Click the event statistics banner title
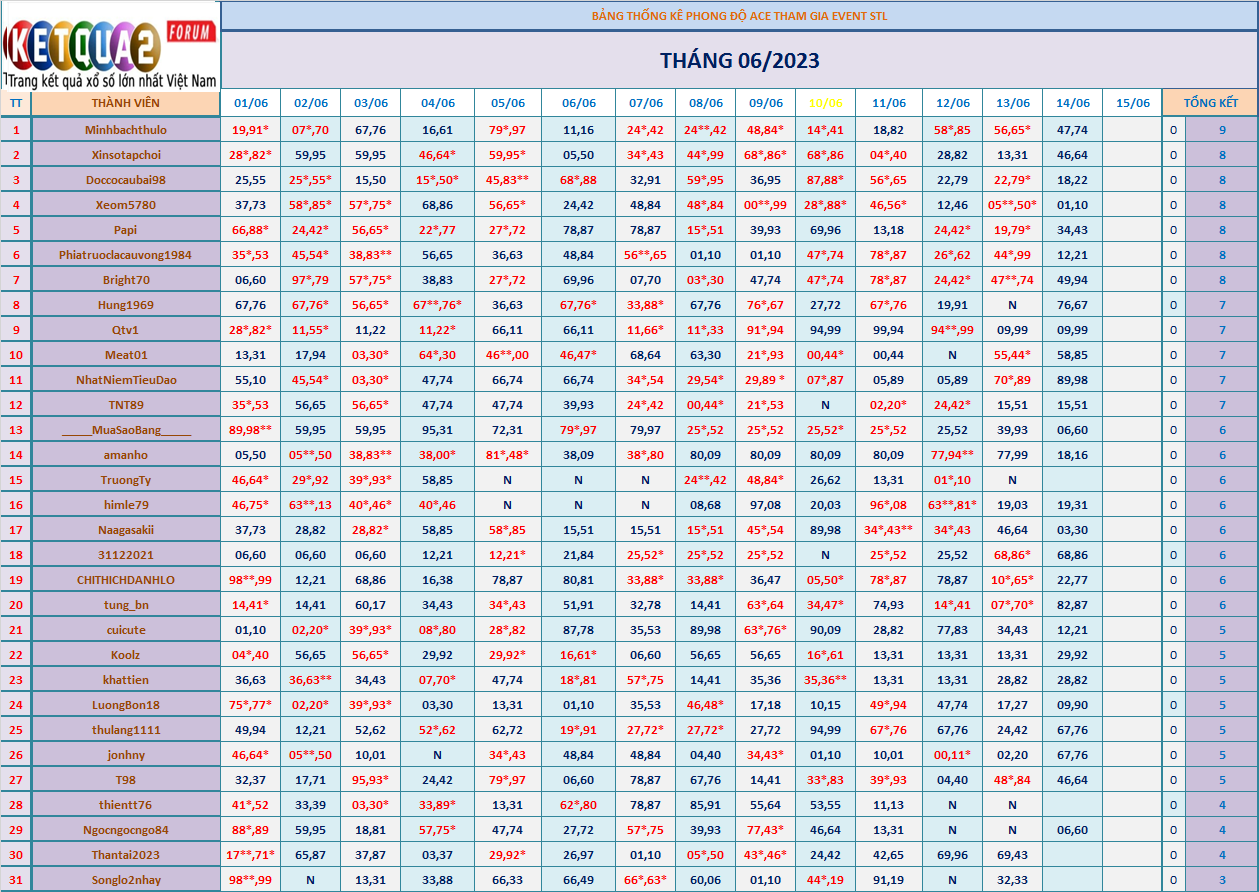Viewport: 1259px width, 892px height. tap(739, 16)
